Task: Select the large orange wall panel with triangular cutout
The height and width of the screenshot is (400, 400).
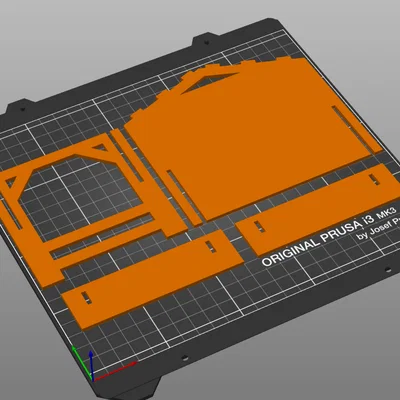Action: point(253,140)
